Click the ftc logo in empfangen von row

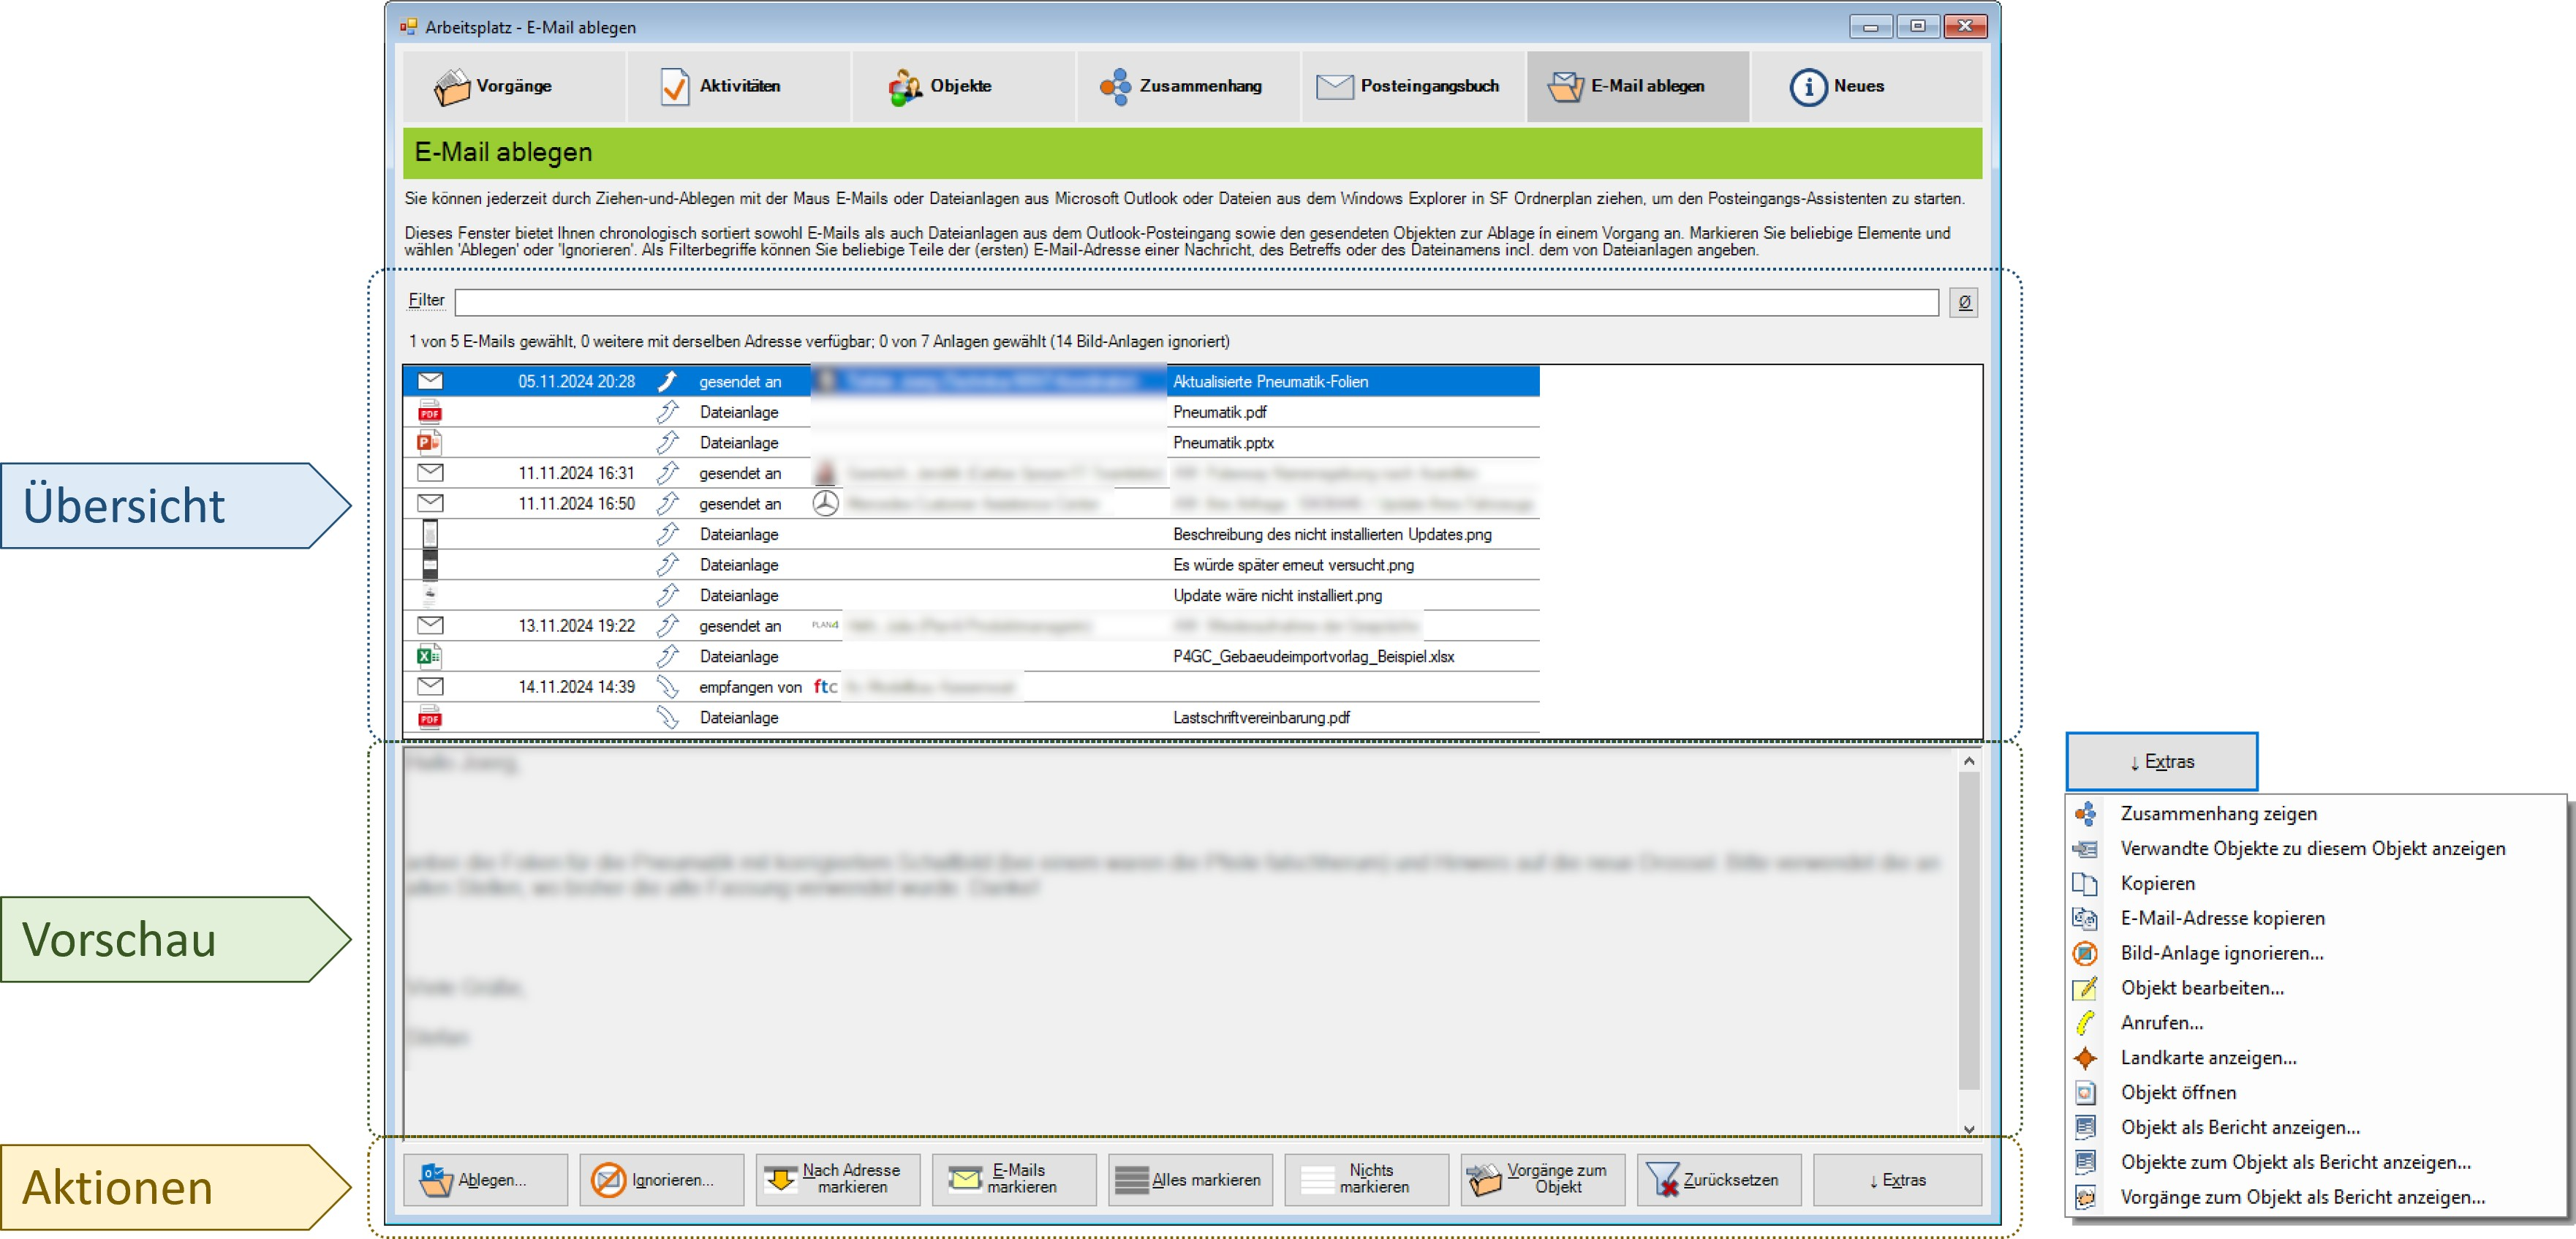(x=825, y=686)
